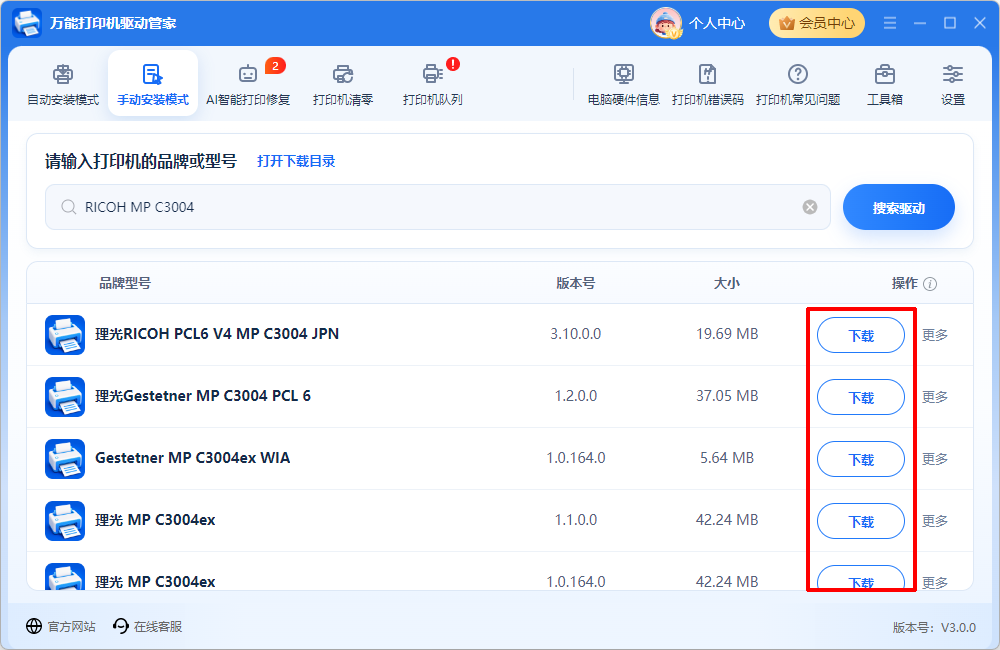Show the info tooltip beside 操作
Image resolution: width=1000 pixels, height=650 pixels.
[x=930, y=284]
